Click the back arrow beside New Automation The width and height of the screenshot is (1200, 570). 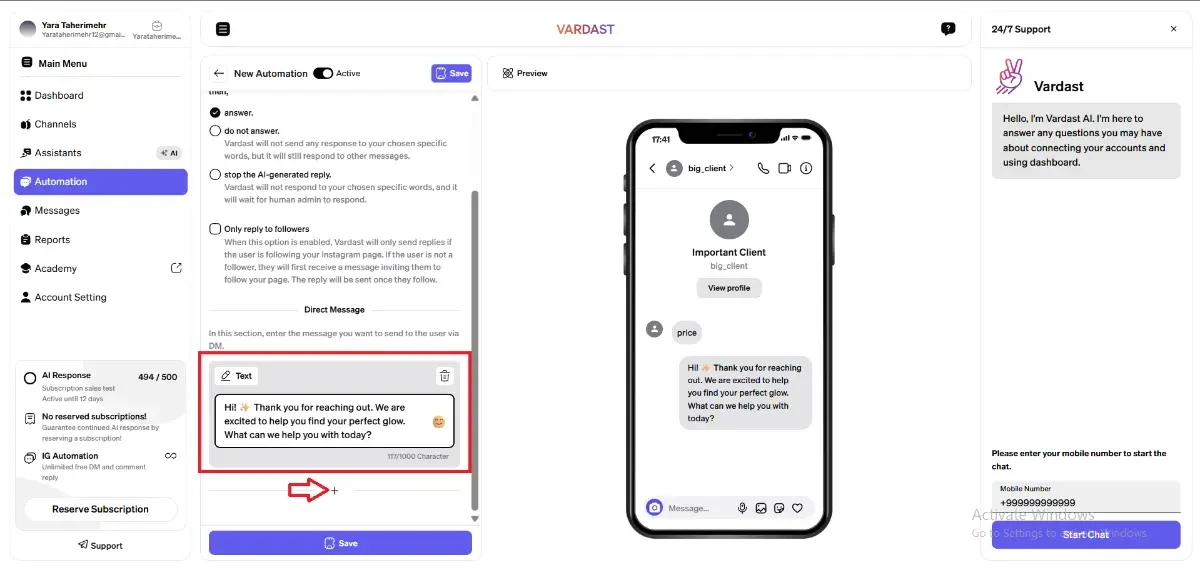click(218, 73)
